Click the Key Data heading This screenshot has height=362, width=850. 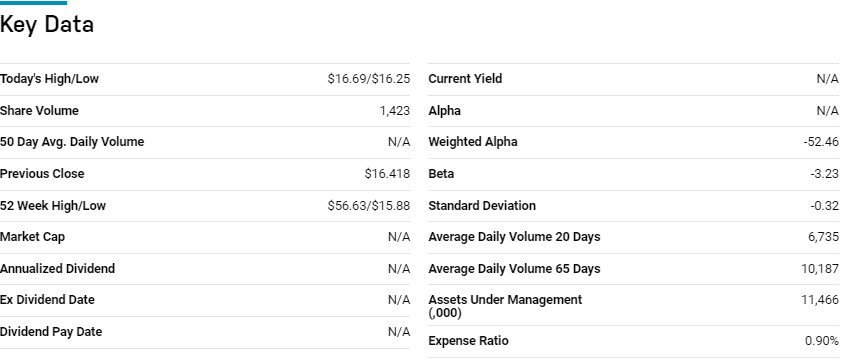(47, 24)
